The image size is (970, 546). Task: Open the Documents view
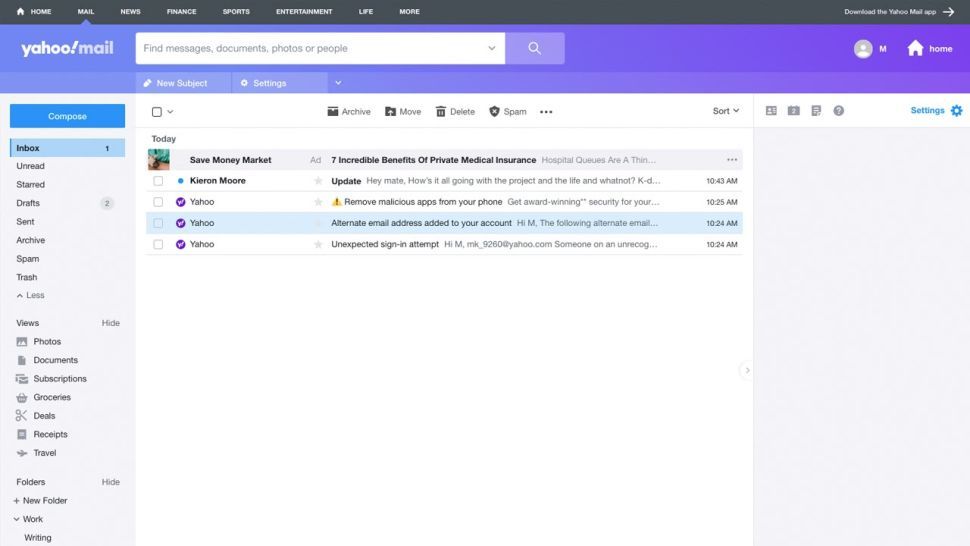[x=47, y=360]
